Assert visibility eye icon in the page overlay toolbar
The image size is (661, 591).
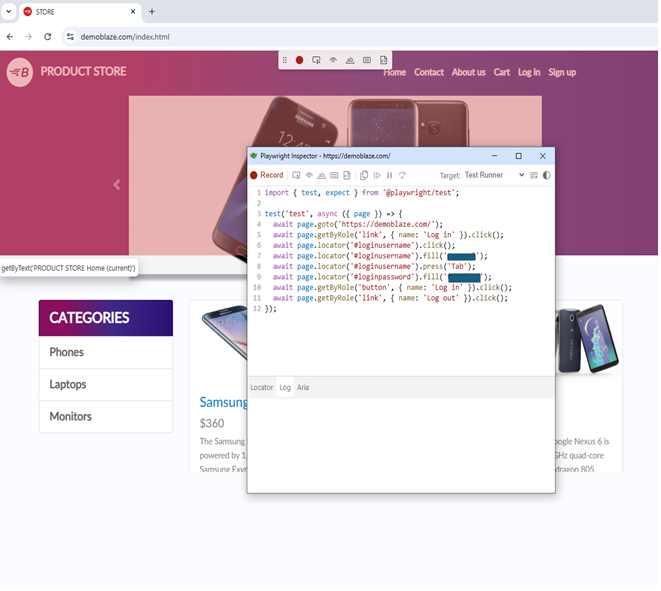tap(333, 60)
